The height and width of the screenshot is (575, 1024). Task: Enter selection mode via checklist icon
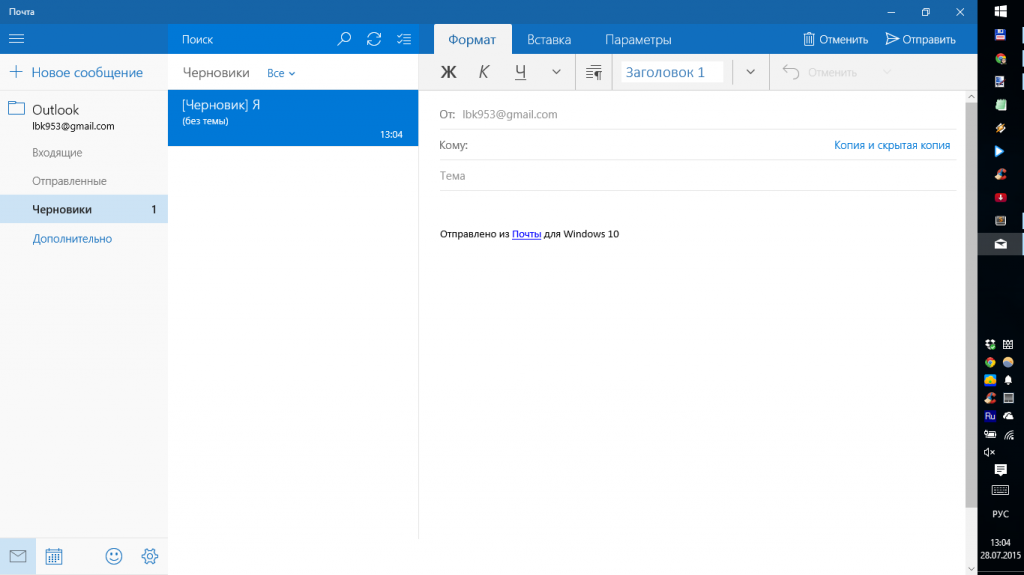coord(403,39)
